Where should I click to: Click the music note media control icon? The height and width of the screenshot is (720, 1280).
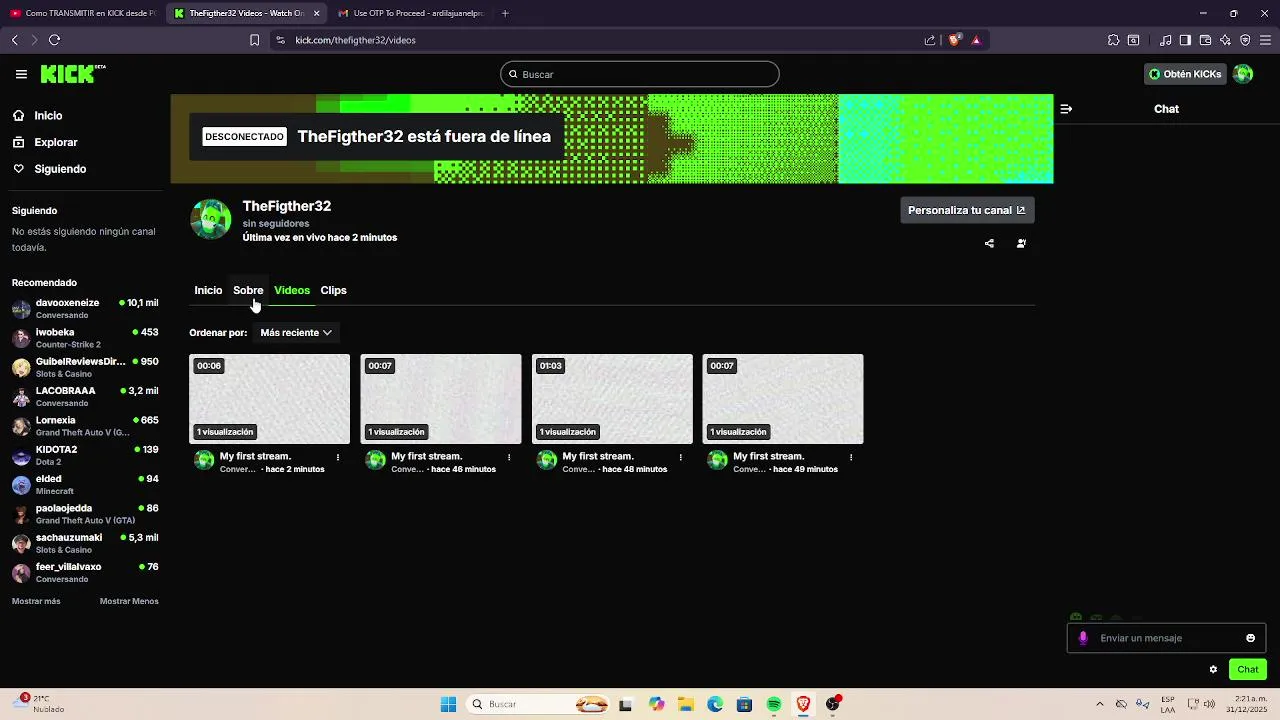click(1166, 40)
